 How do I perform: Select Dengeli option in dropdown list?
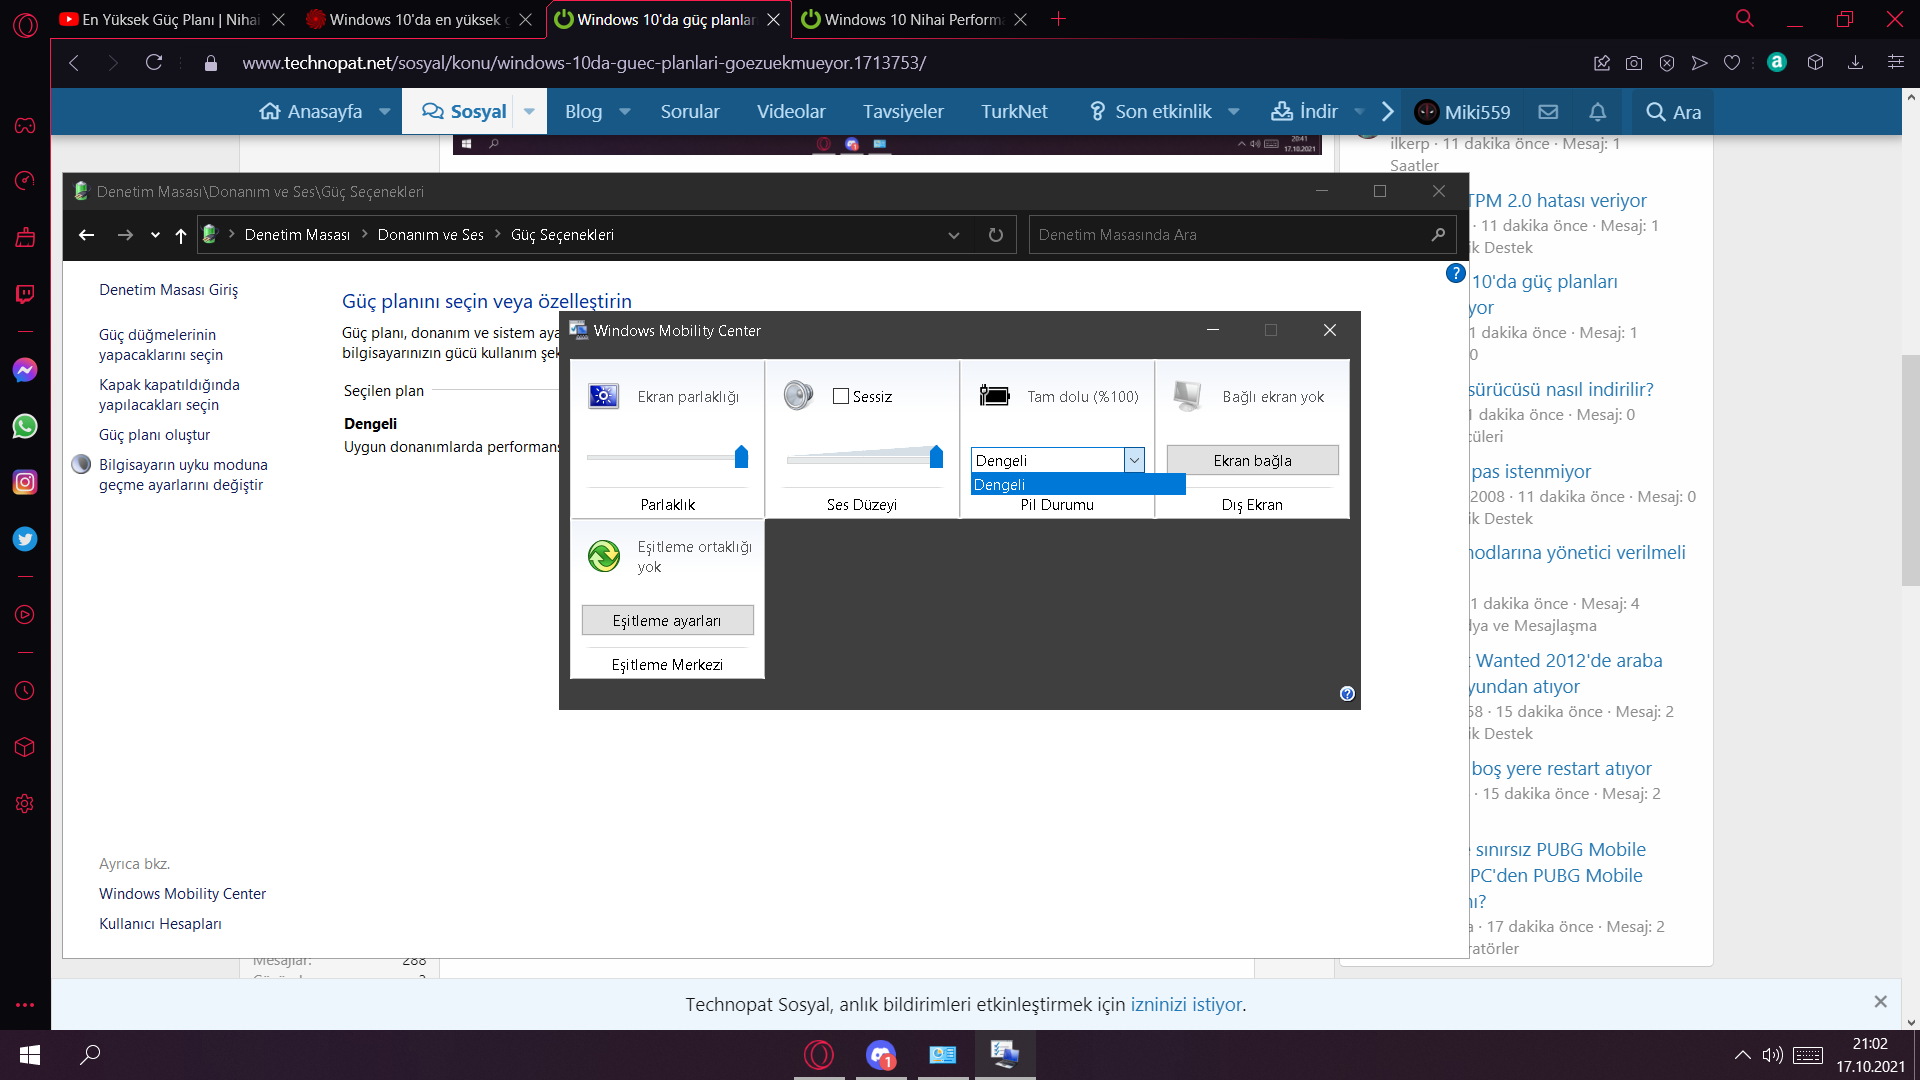[x=1077, y=485]
